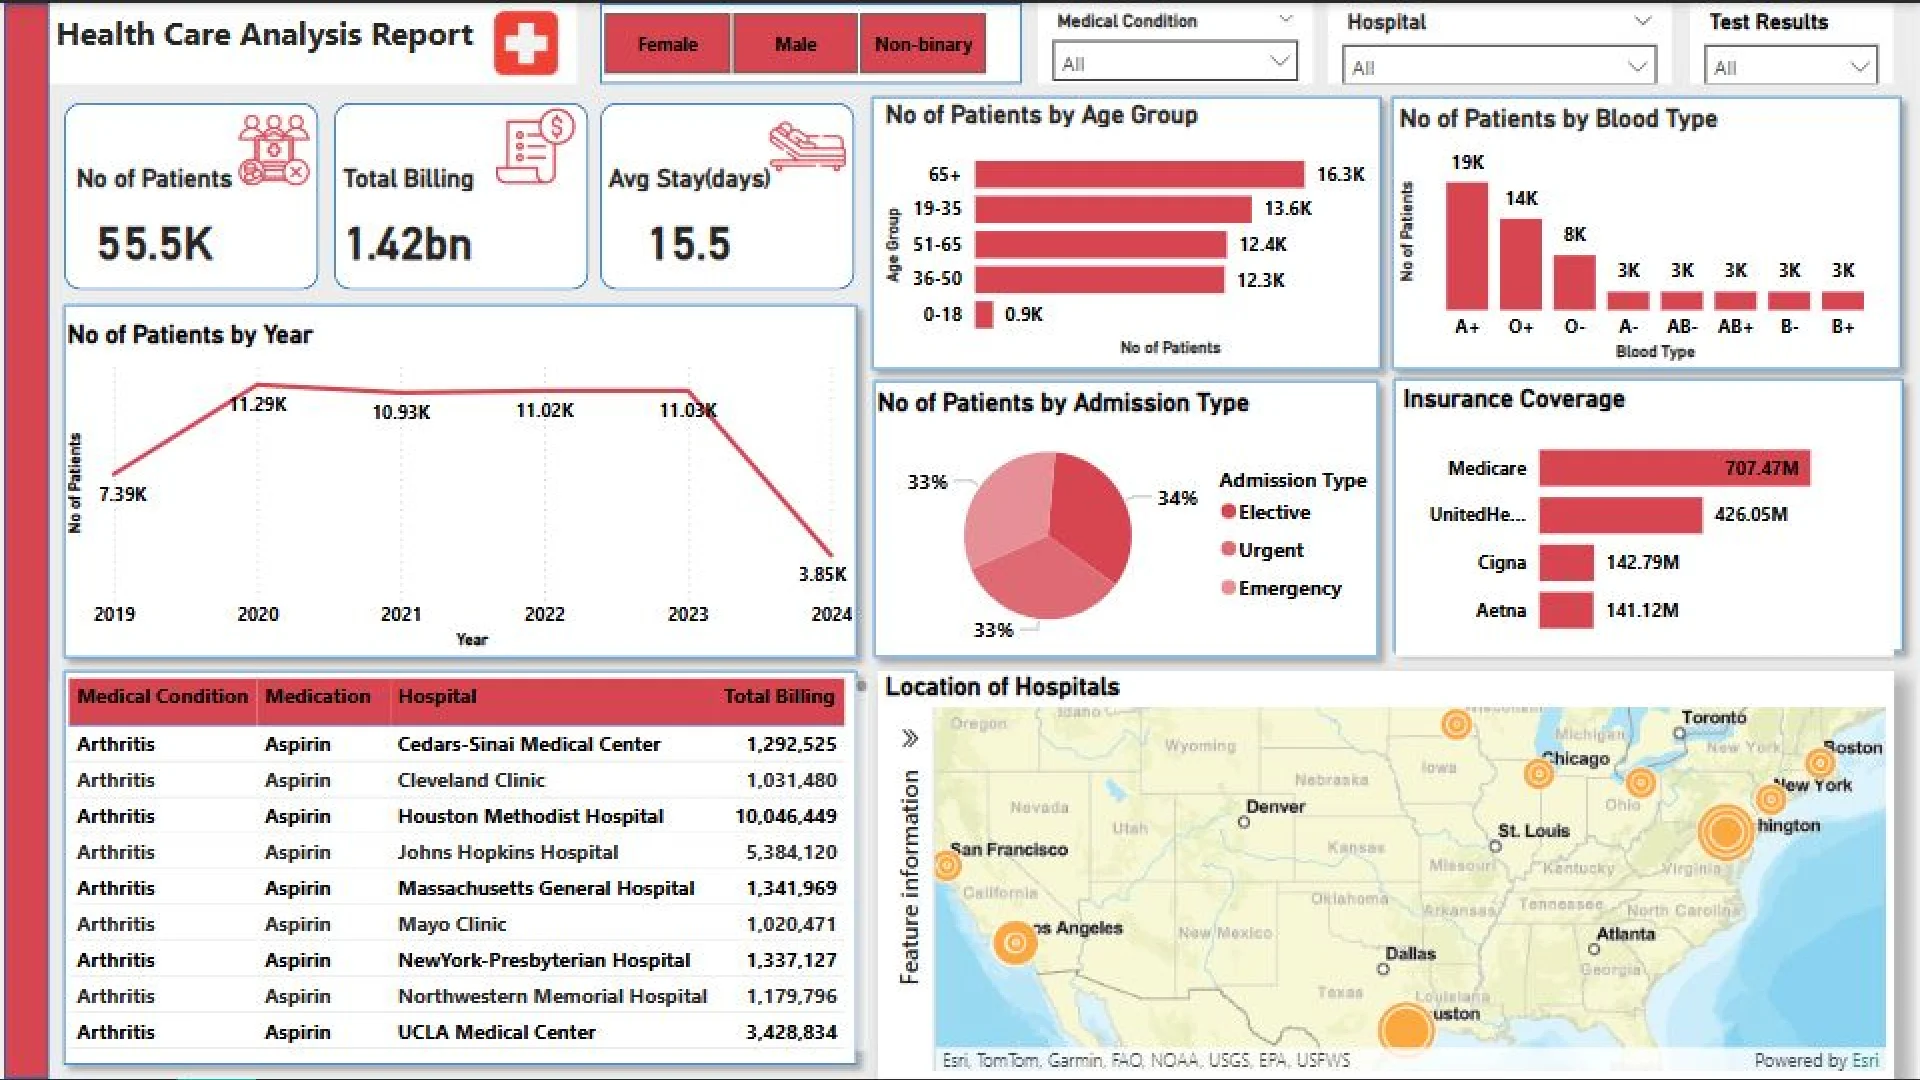Screen dimensions: 1920x1080
Task: Select the Urgent admission type legend item
Action: point(1269,550)
